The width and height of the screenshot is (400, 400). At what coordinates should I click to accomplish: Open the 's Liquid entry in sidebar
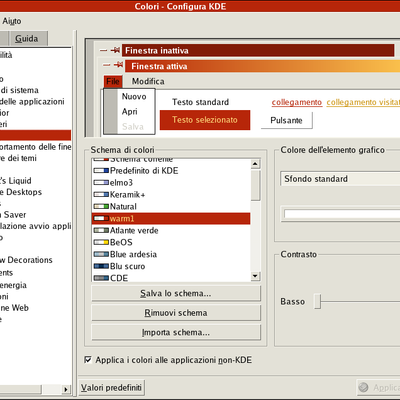point(16,181)
